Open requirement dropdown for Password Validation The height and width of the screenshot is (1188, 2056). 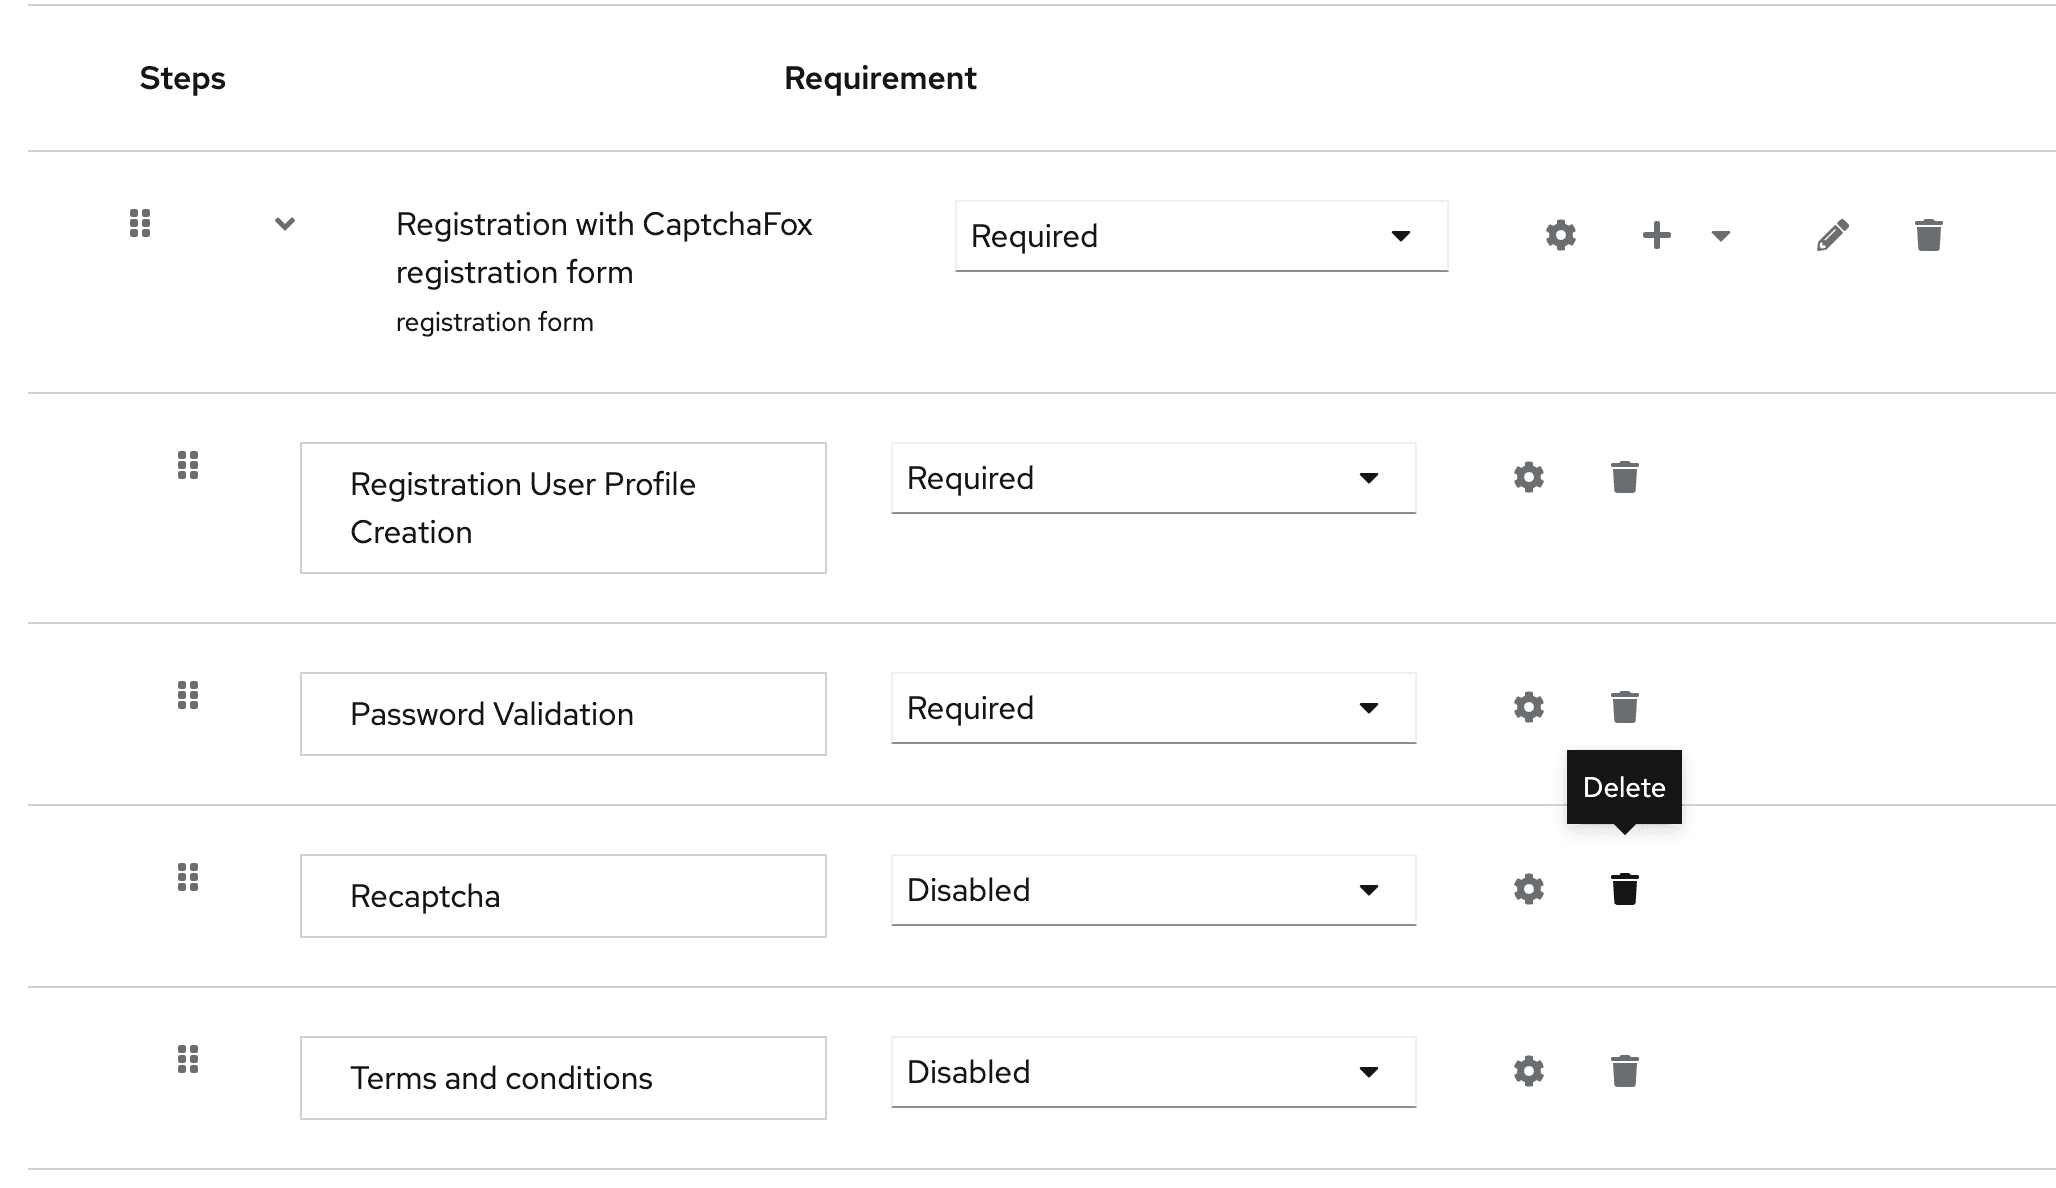coord(1153,708)
